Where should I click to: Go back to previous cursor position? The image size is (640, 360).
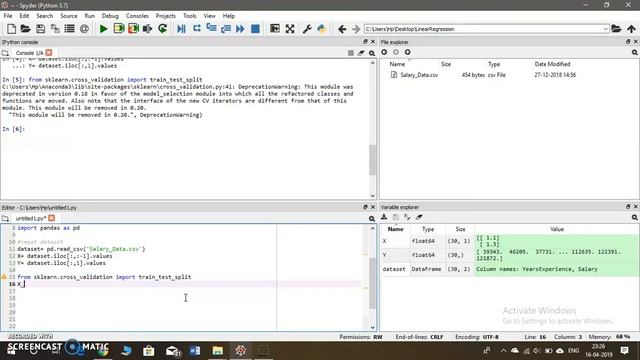(342, 29)
